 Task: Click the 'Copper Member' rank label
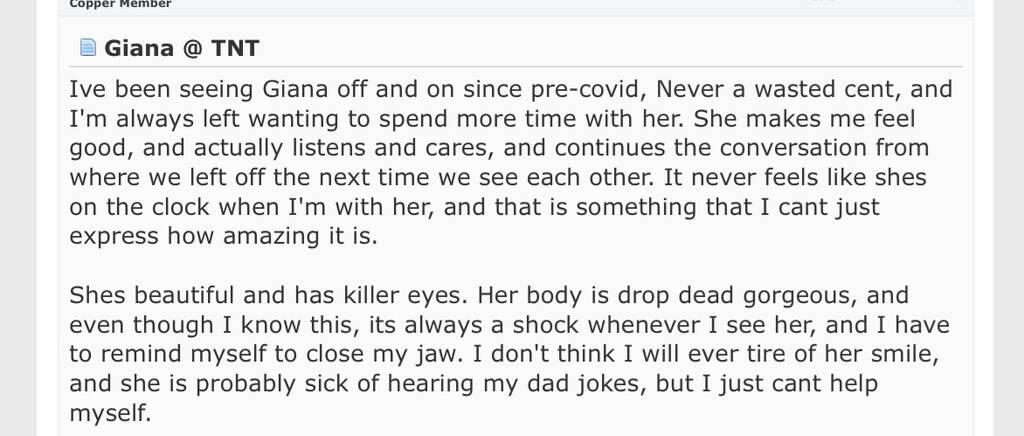click(120, 4)
